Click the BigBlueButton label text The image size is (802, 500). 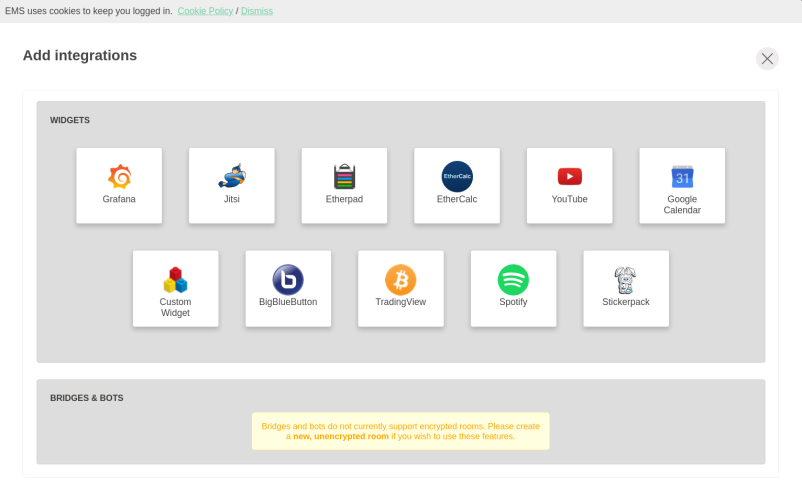288,302
